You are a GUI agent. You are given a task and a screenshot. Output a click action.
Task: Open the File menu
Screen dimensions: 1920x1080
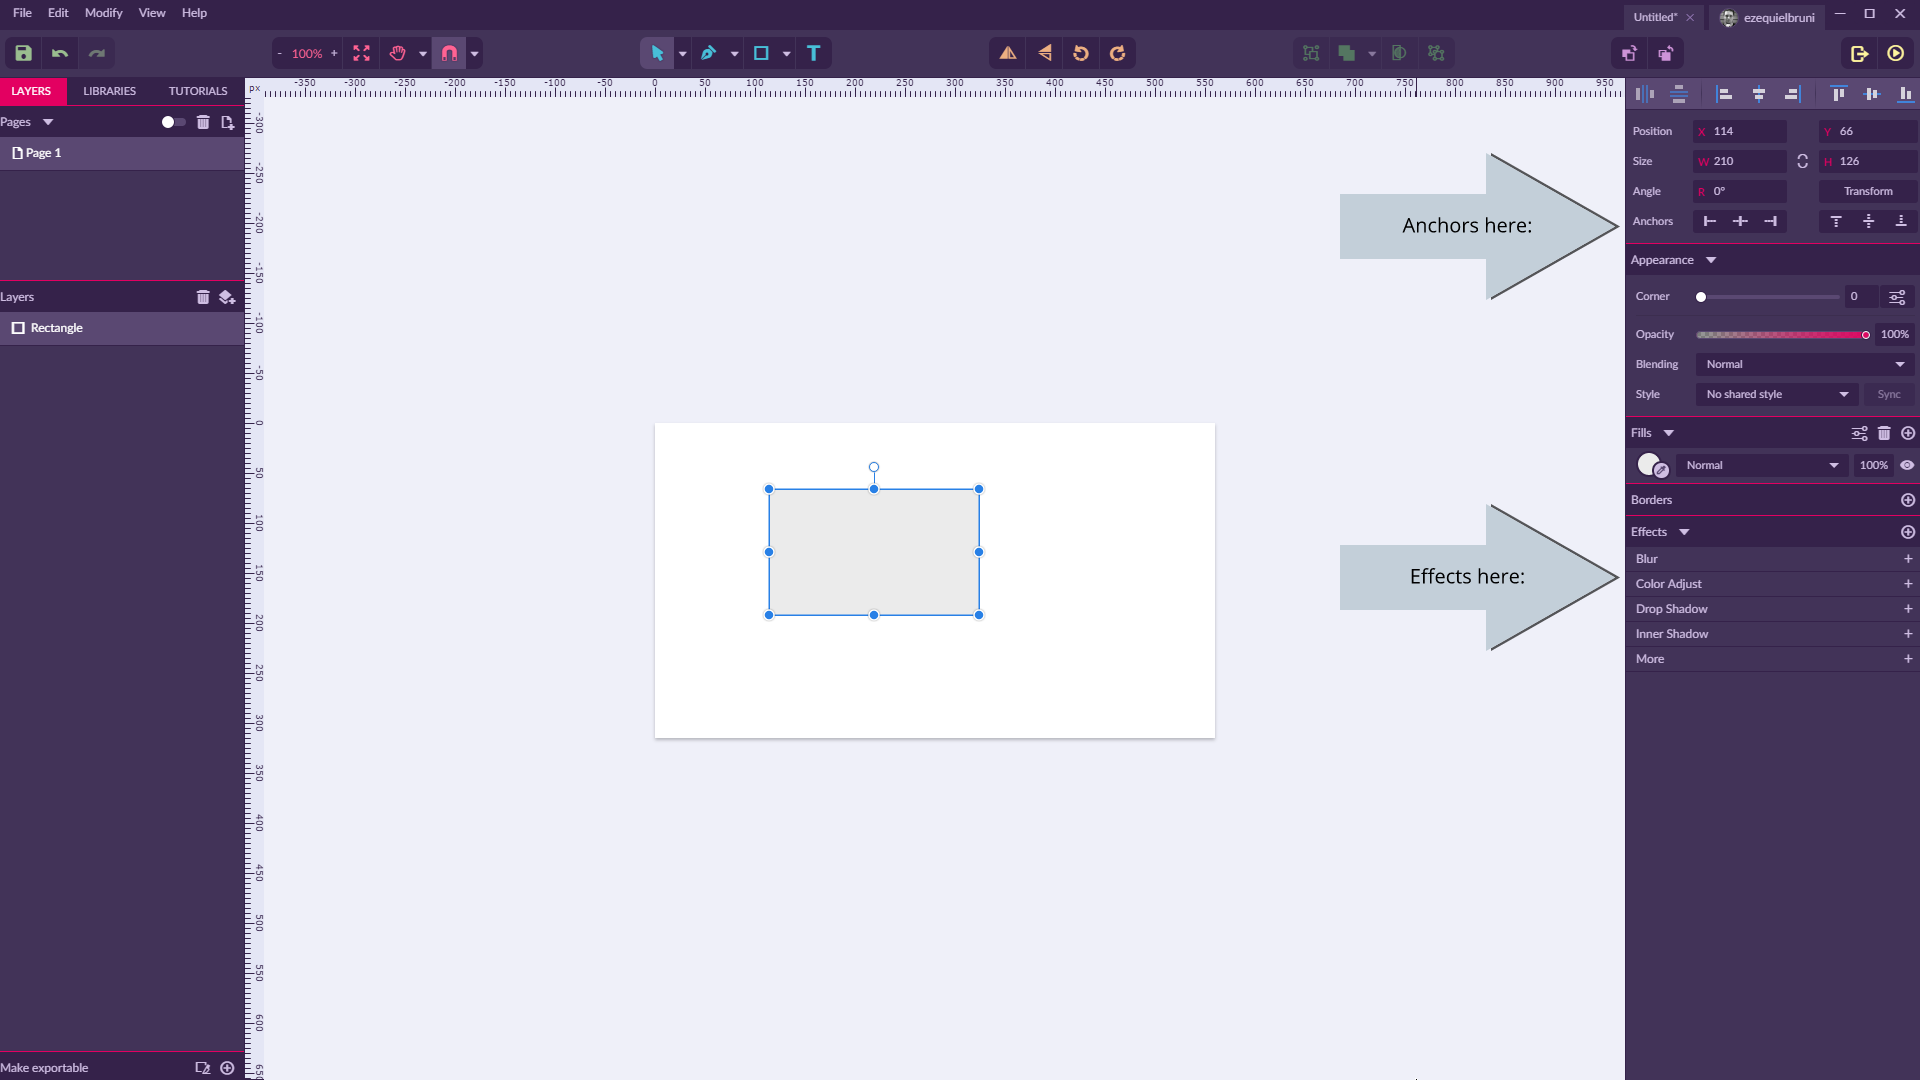[x=22, y=13]
